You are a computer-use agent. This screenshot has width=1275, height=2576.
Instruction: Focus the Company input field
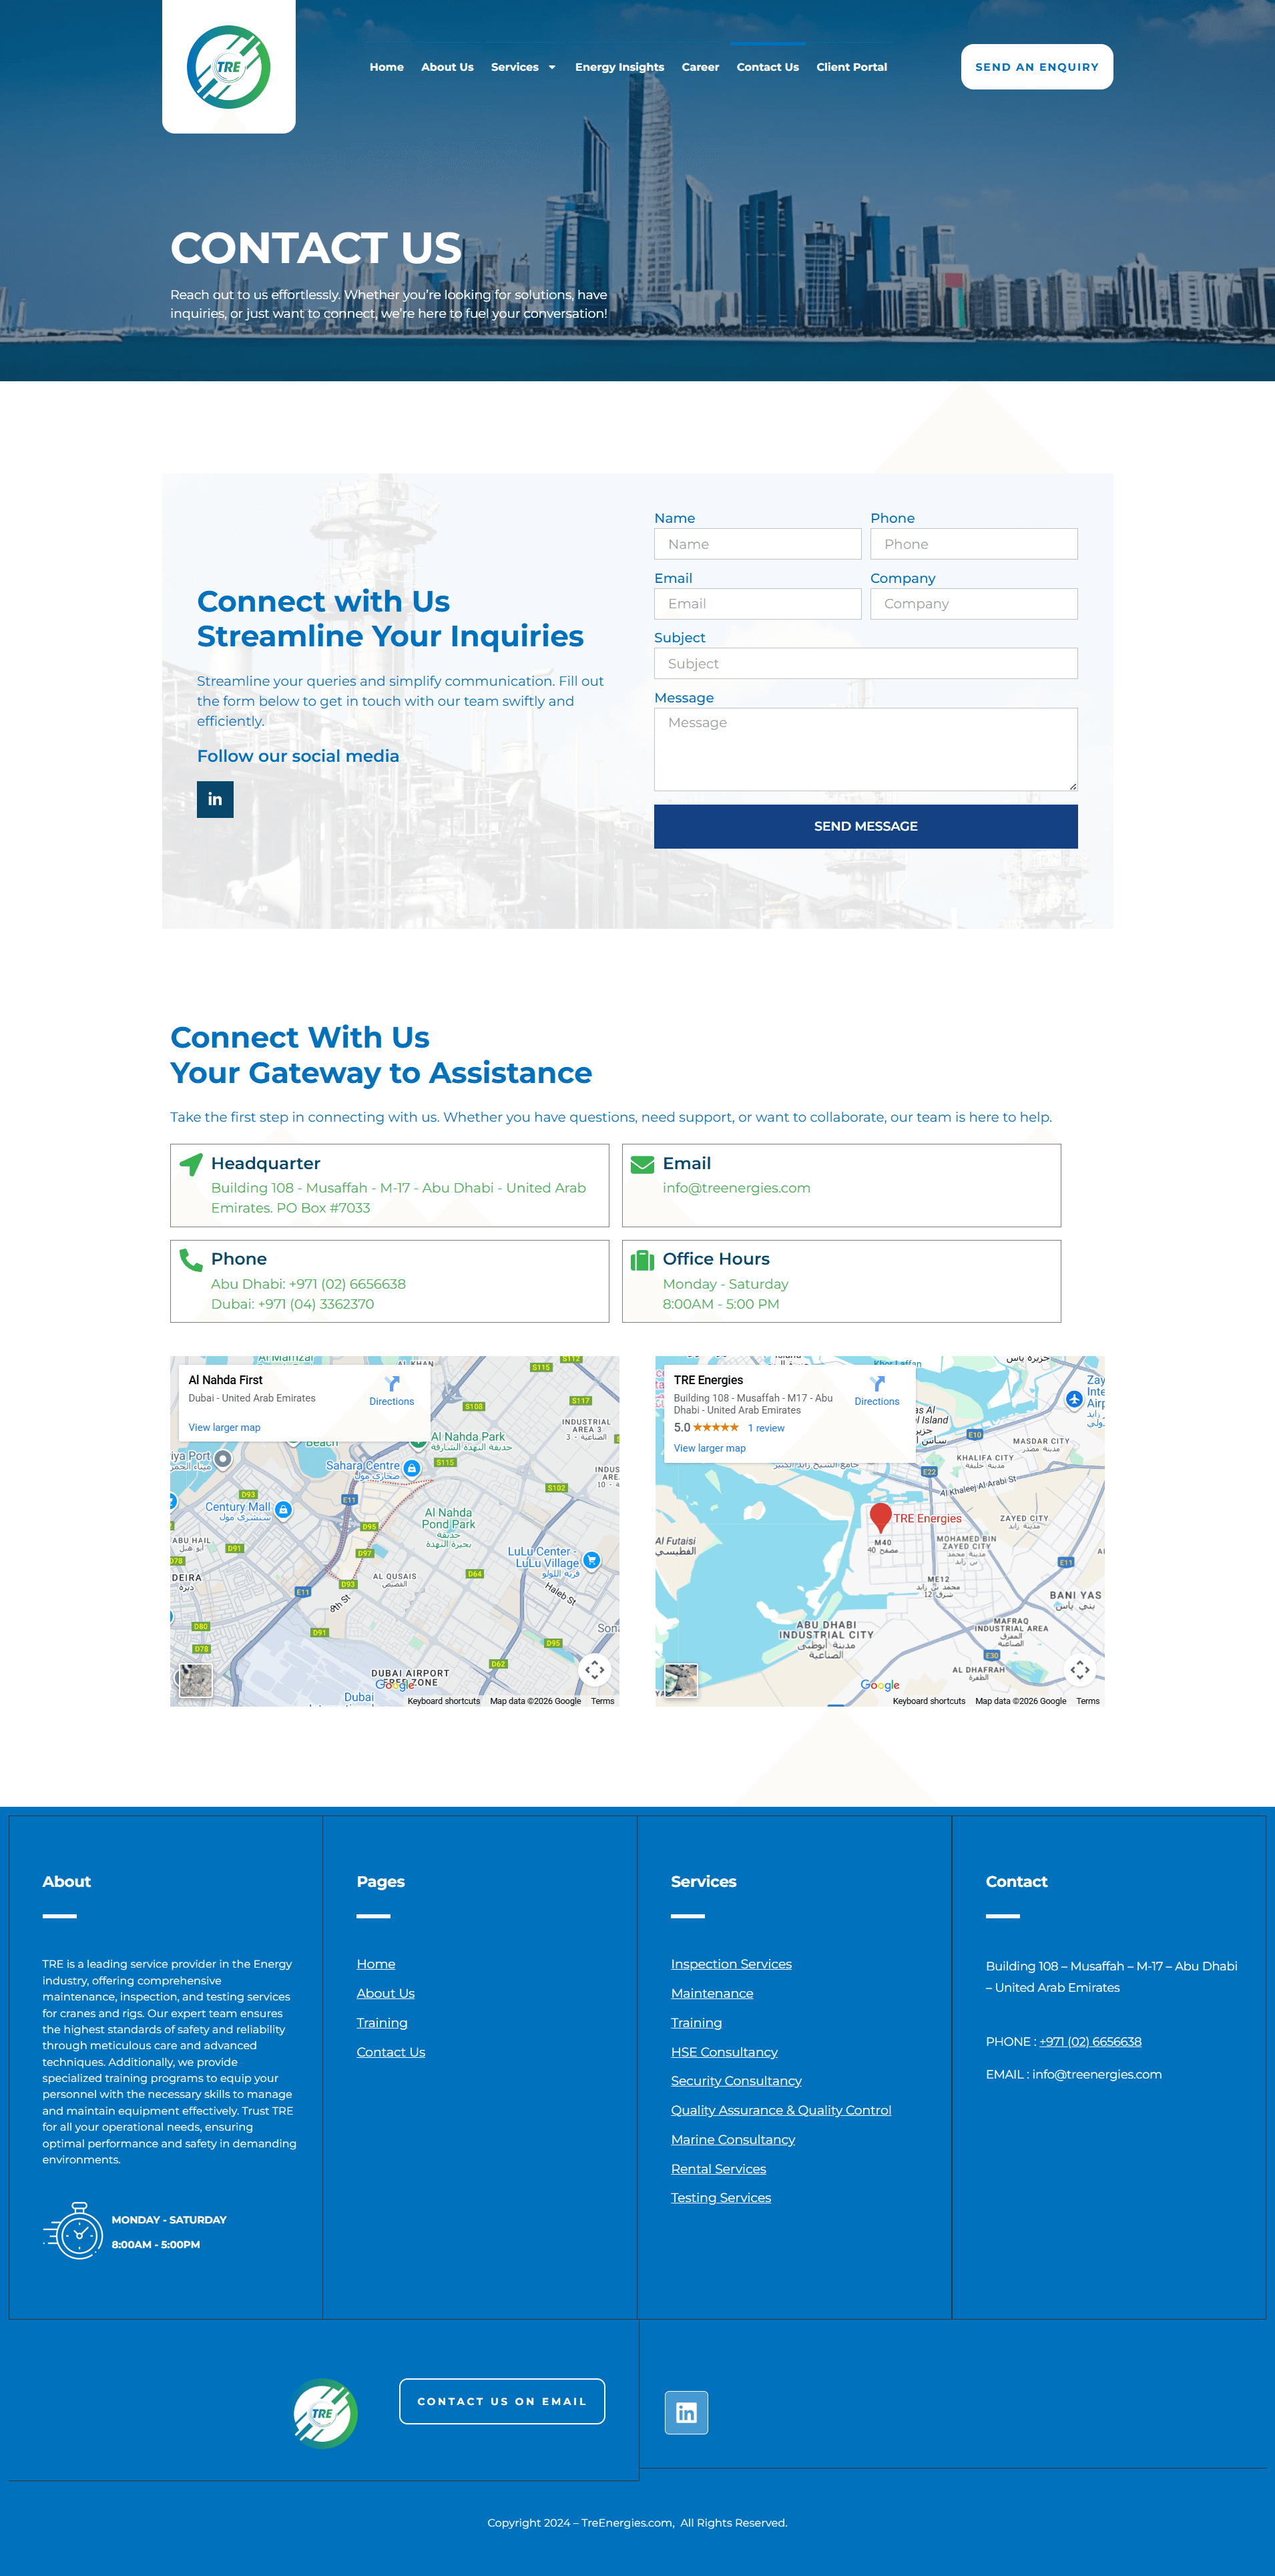pos(974,604)
